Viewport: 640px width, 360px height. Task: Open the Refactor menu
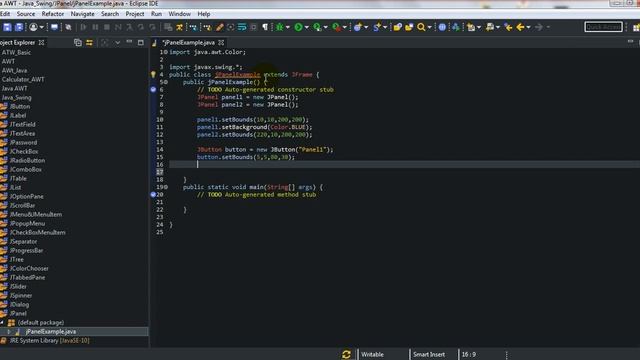(x=53, y=14)
